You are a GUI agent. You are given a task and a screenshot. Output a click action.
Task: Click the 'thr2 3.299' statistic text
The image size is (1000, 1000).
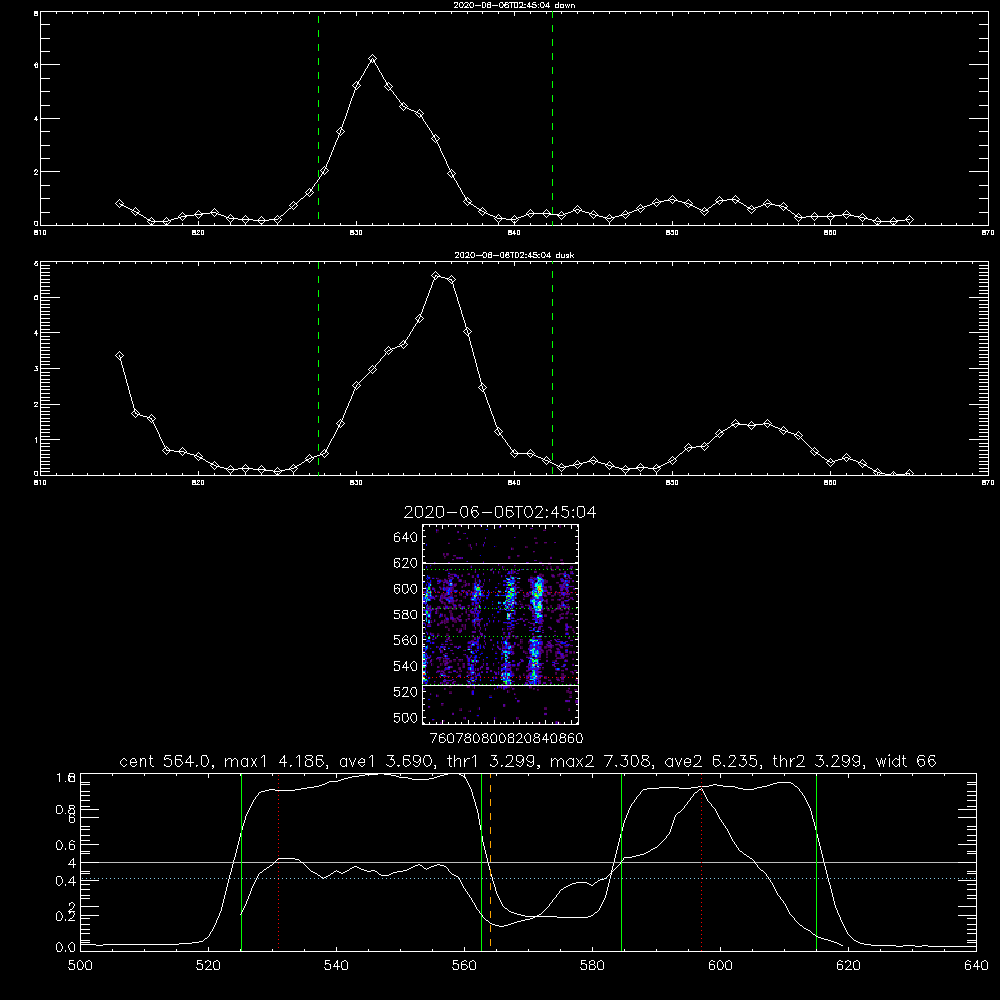click(x=819, y=761)
